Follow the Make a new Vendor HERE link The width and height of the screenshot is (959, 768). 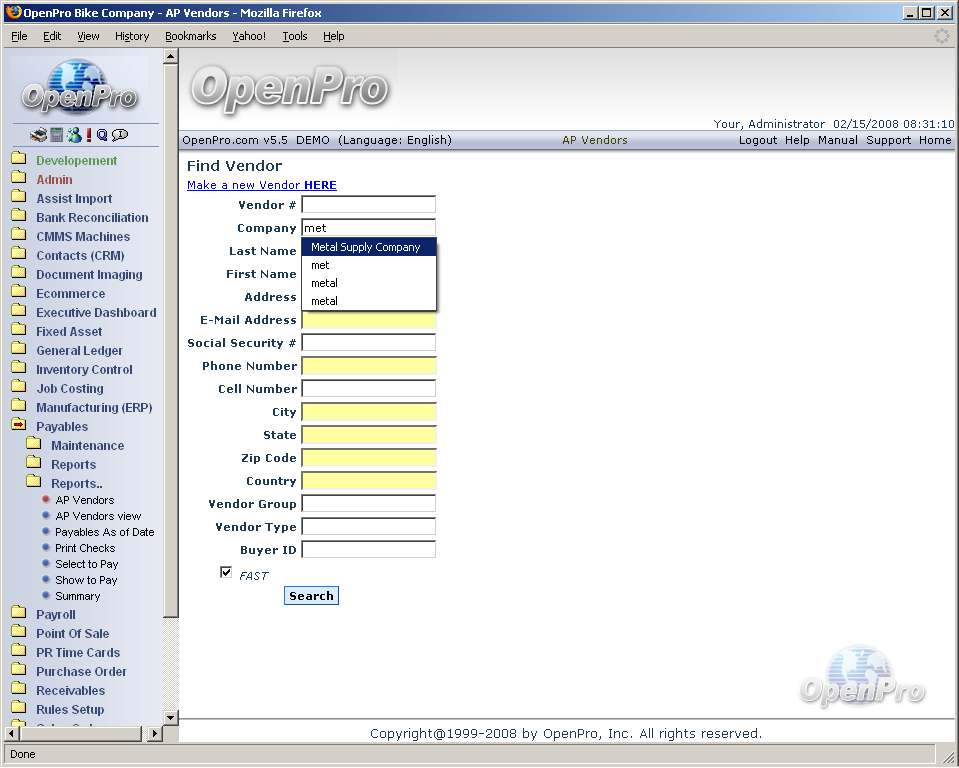click(x=261, y=185)
